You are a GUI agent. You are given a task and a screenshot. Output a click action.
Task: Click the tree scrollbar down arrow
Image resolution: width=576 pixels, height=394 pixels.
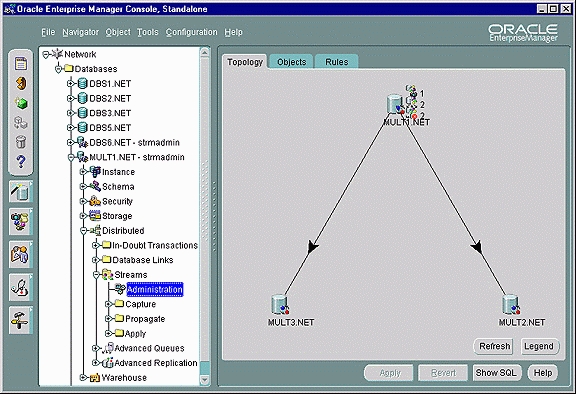[x=205, y=379]
